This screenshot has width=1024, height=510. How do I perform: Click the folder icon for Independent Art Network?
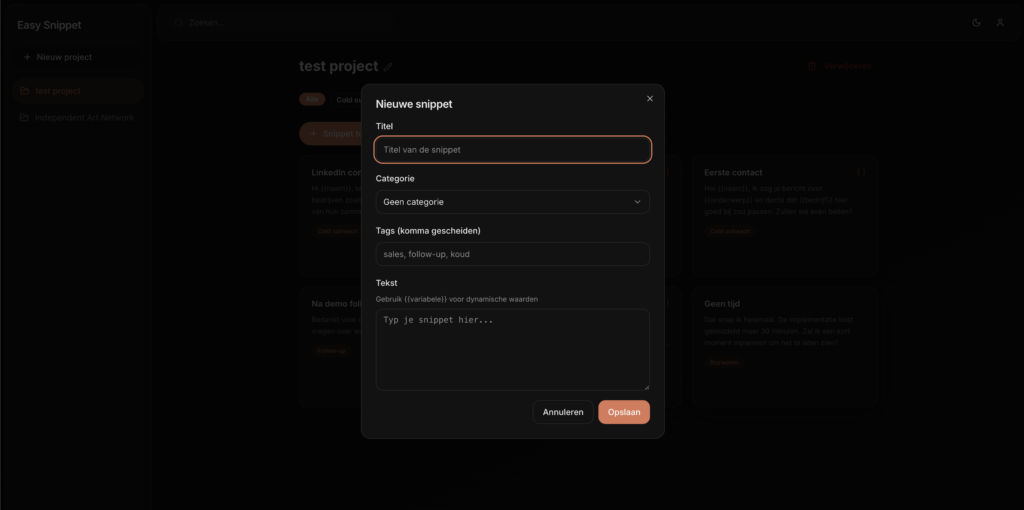click(x=25, y=117)
